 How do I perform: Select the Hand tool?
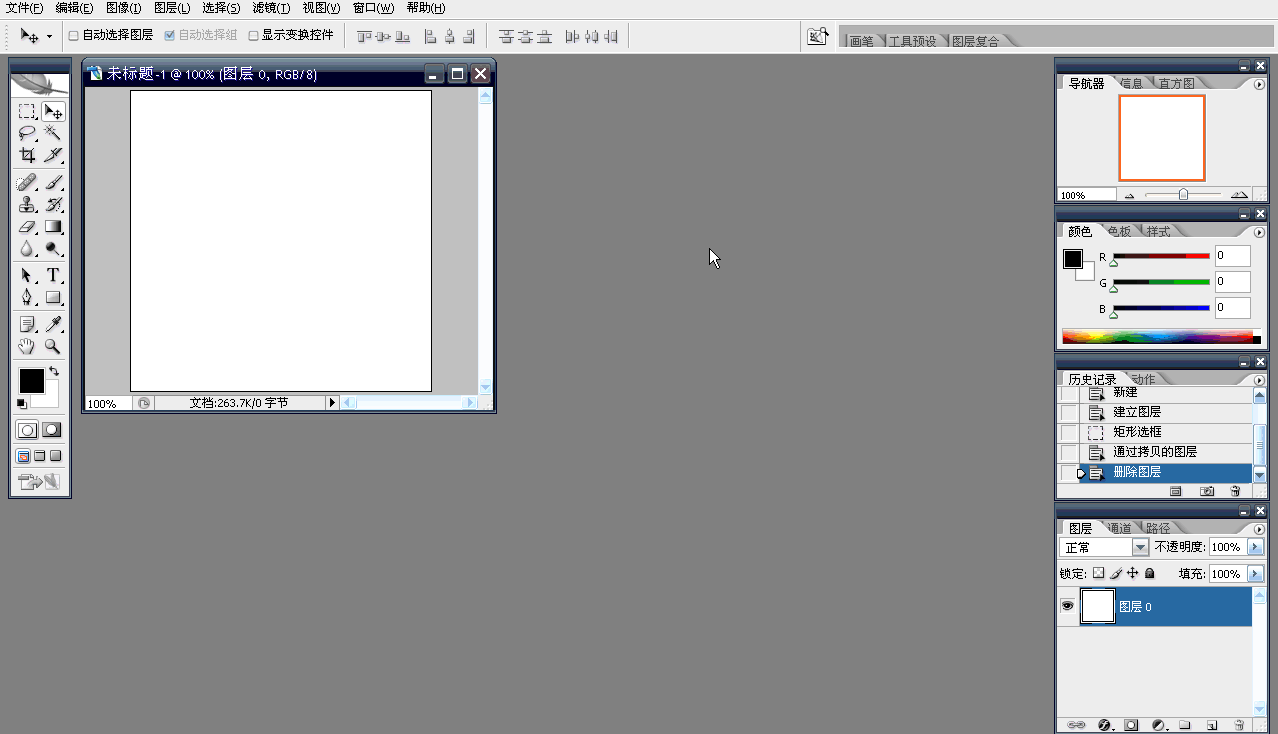(x=27, y=347)
